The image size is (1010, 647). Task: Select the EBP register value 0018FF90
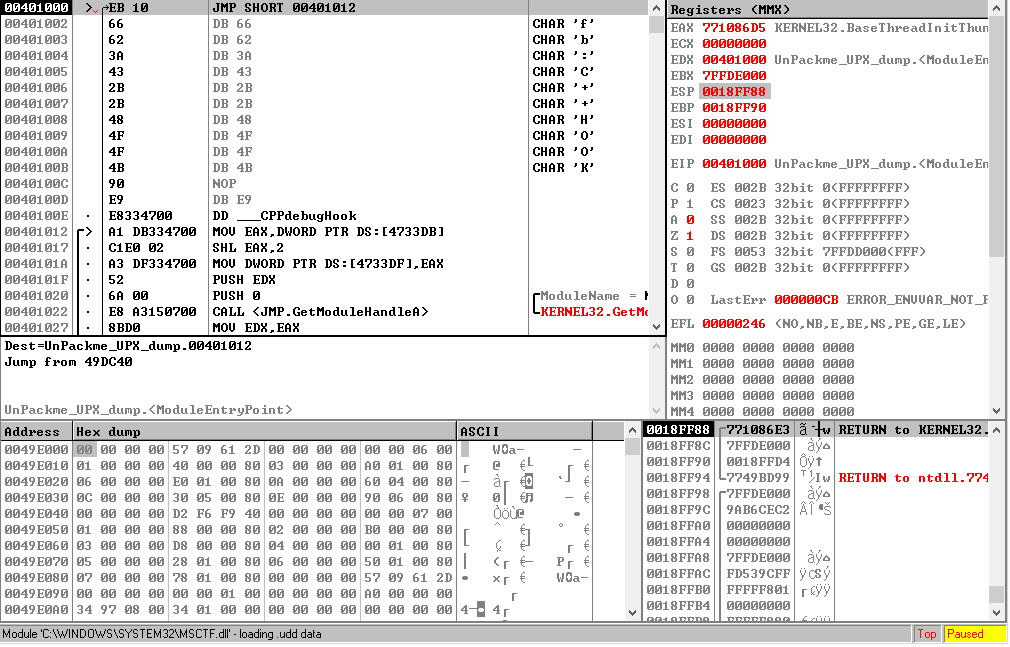(734, 108)
